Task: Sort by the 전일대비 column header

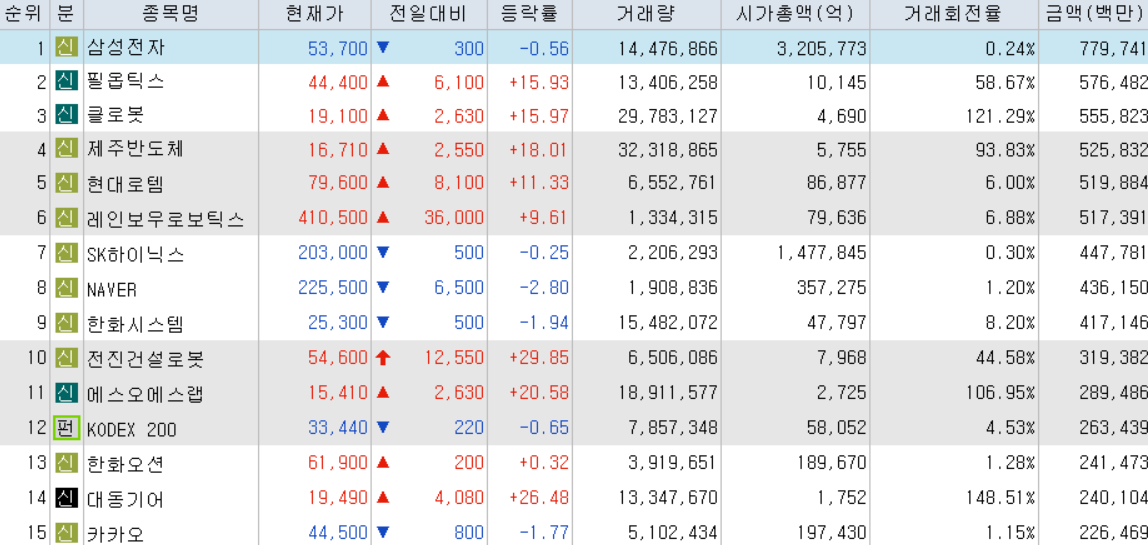Action: point(428,14)
